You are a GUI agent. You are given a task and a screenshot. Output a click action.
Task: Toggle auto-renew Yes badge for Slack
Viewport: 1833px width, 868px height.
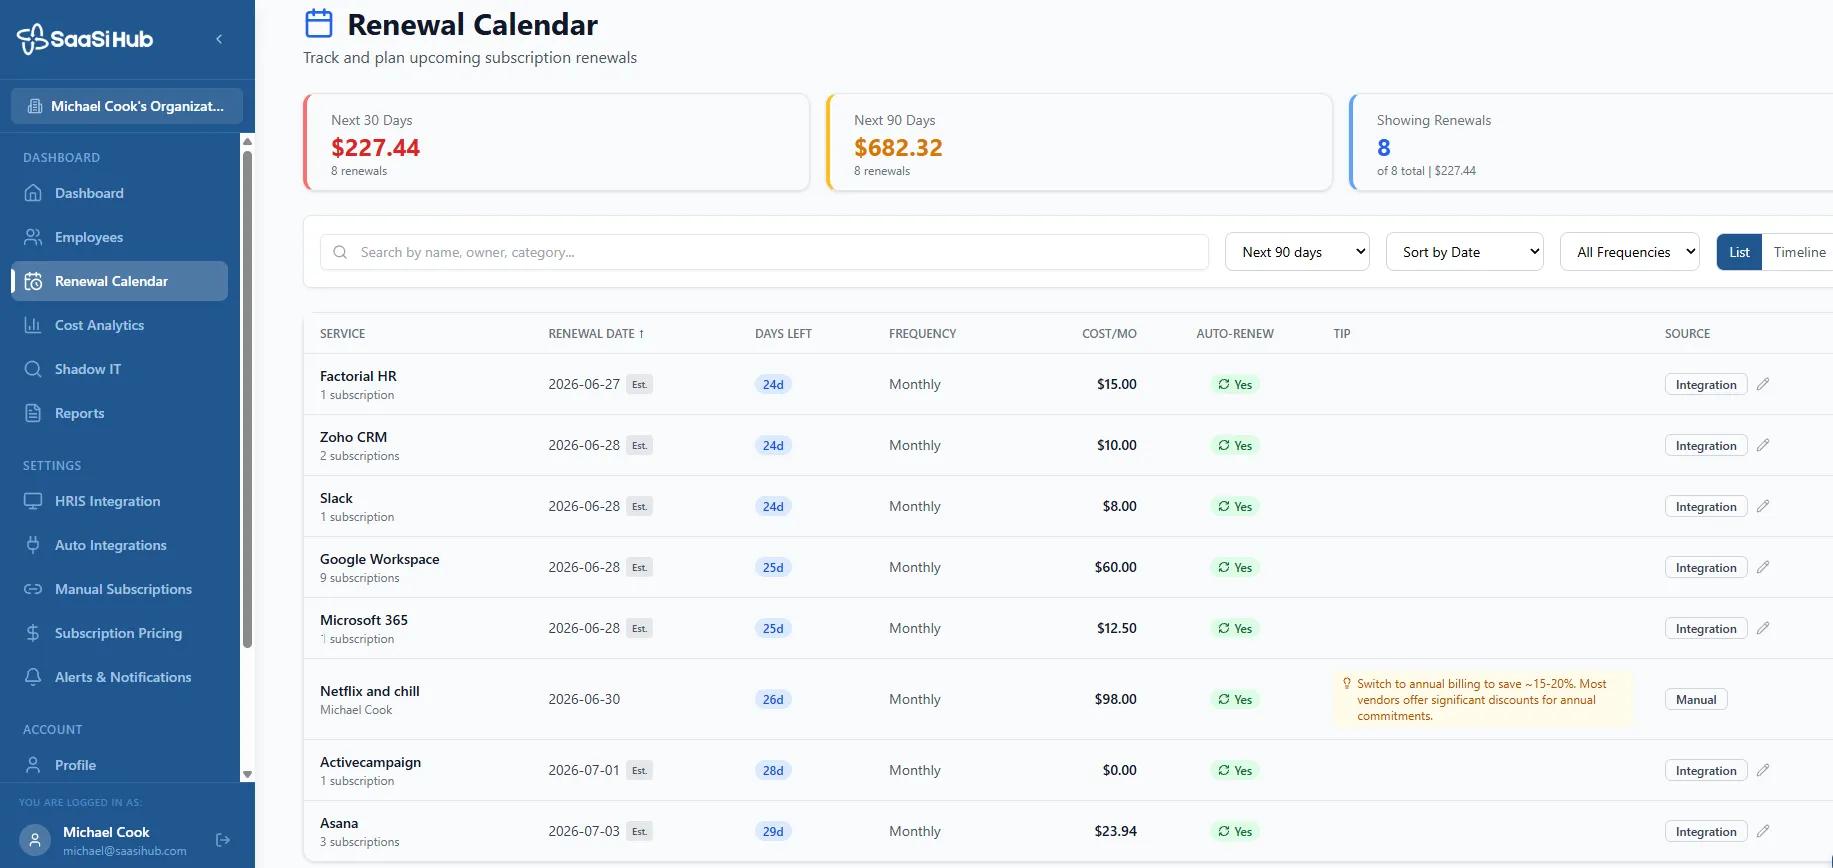(1235, 506)
